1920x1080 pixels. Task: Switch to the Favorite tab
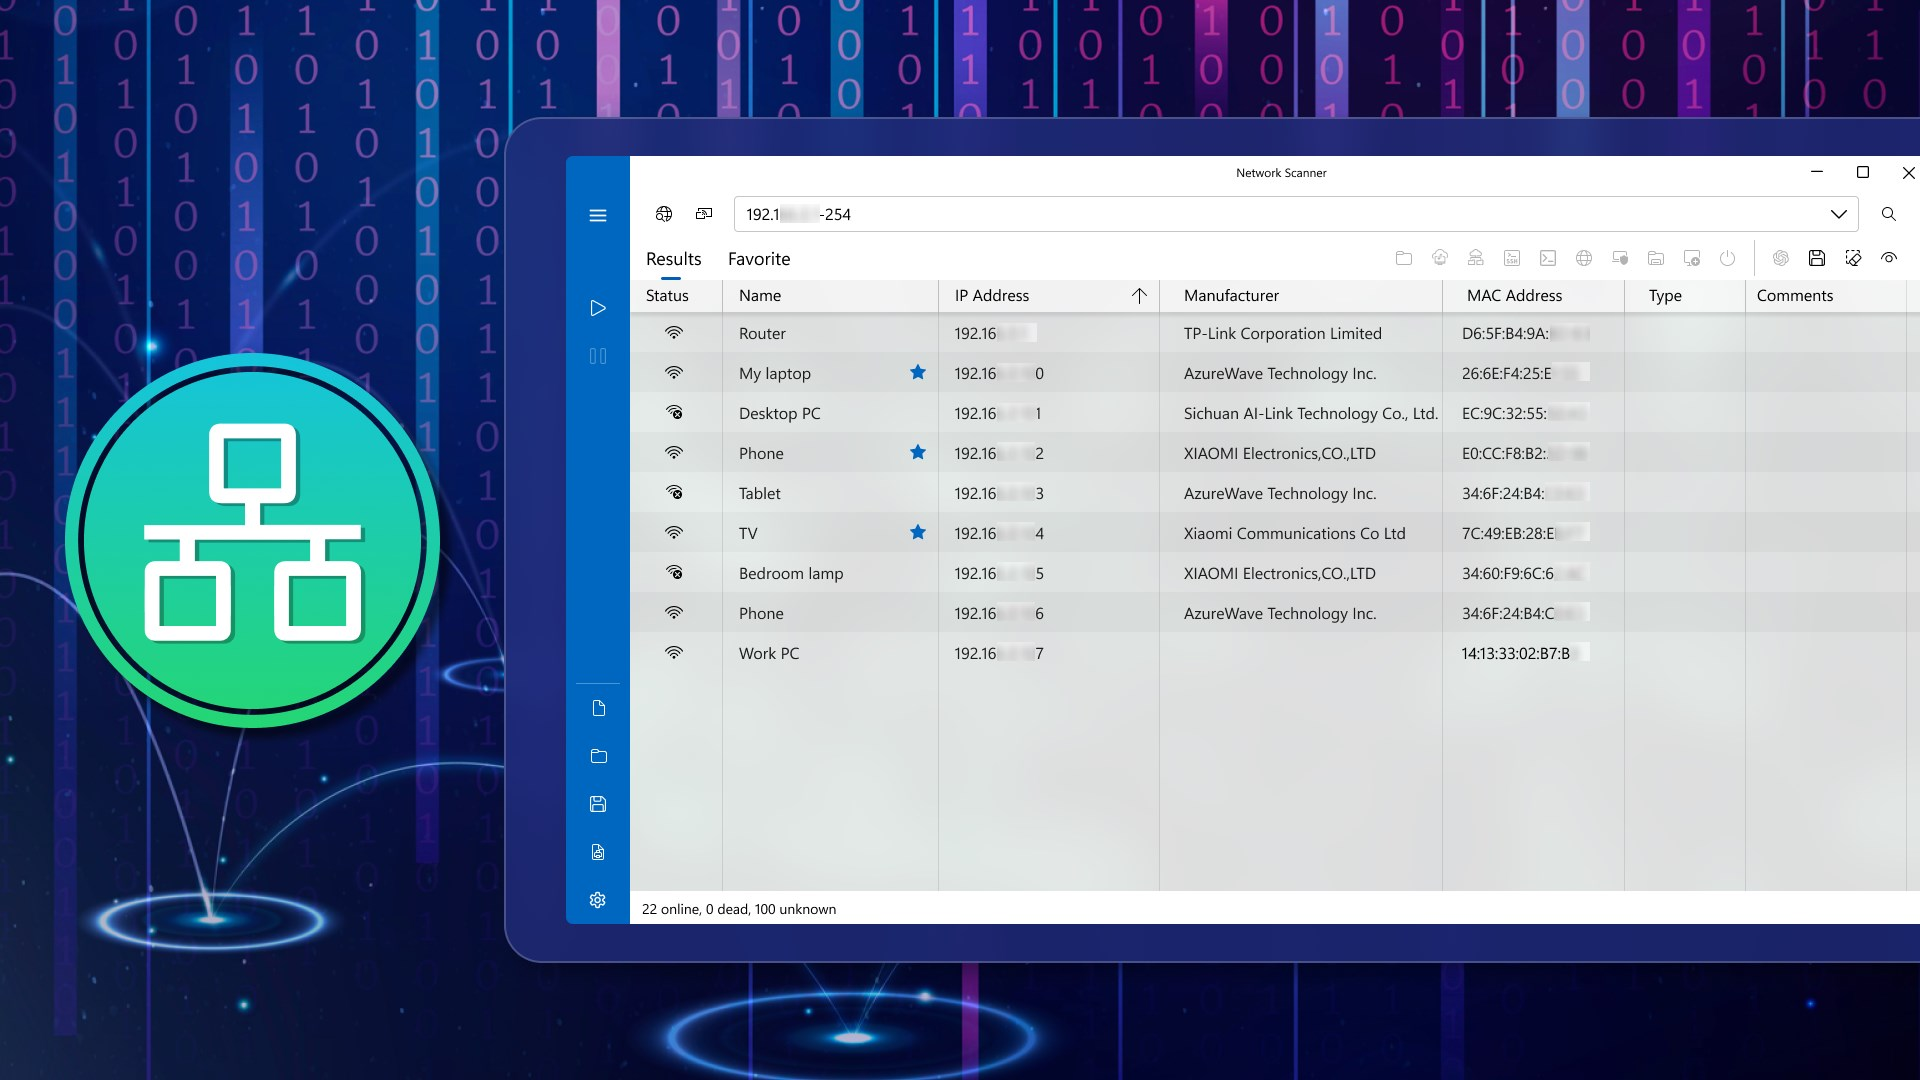(x=758, y=259)
